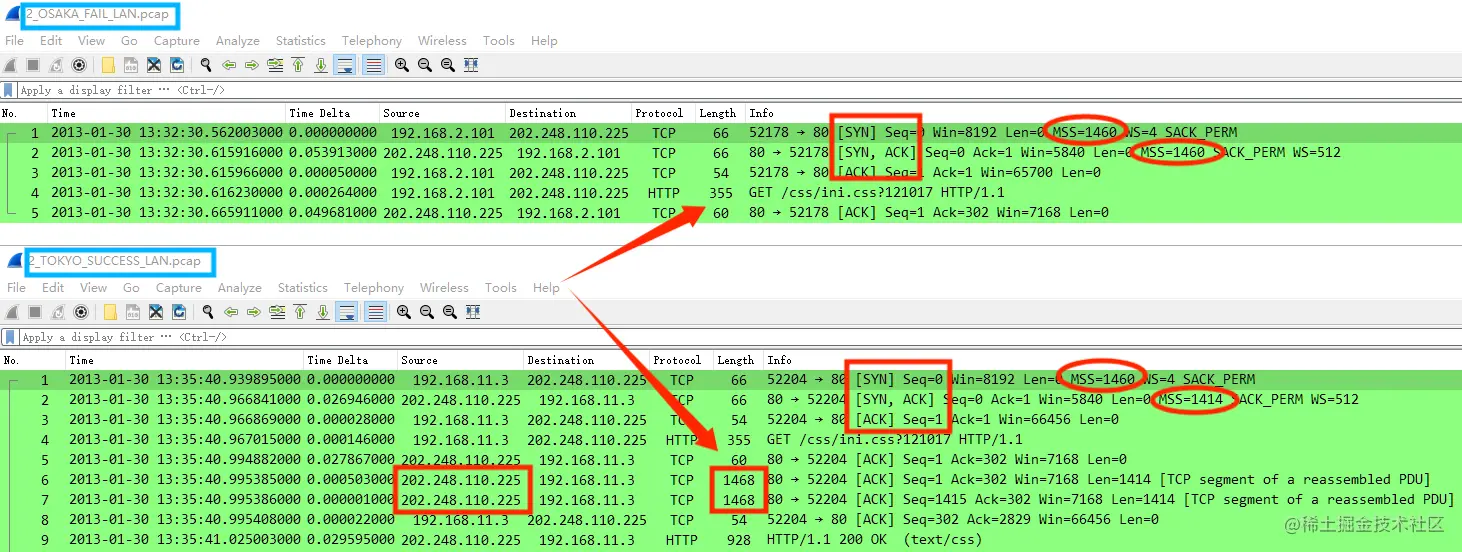Save capture file icon in OSAKA_FAIL_LAN window
Viewport: 1462px width, 552px height.
coord(131,65)
